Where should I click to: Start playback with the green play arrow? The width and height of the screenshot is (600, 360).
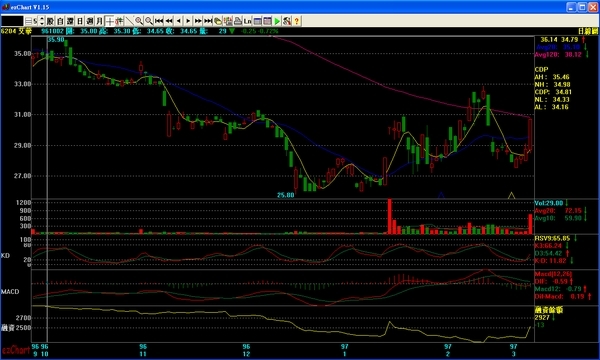pyautogui.click(x=277, y=21)
